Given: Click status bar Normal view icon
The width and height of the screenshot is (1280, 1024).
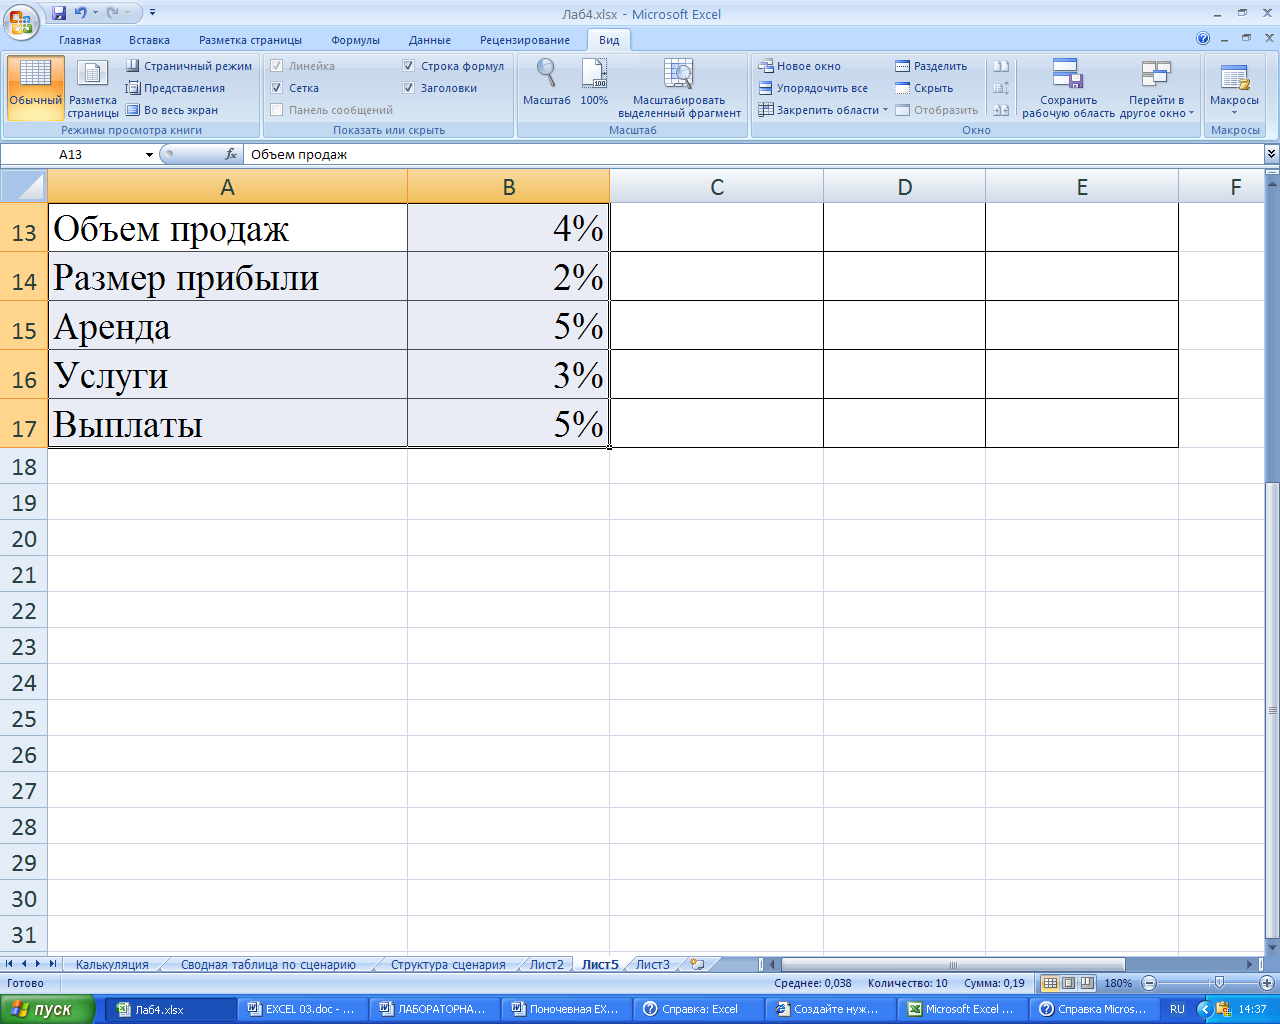Looking at the screenshot, I should tap(1050, 983).
